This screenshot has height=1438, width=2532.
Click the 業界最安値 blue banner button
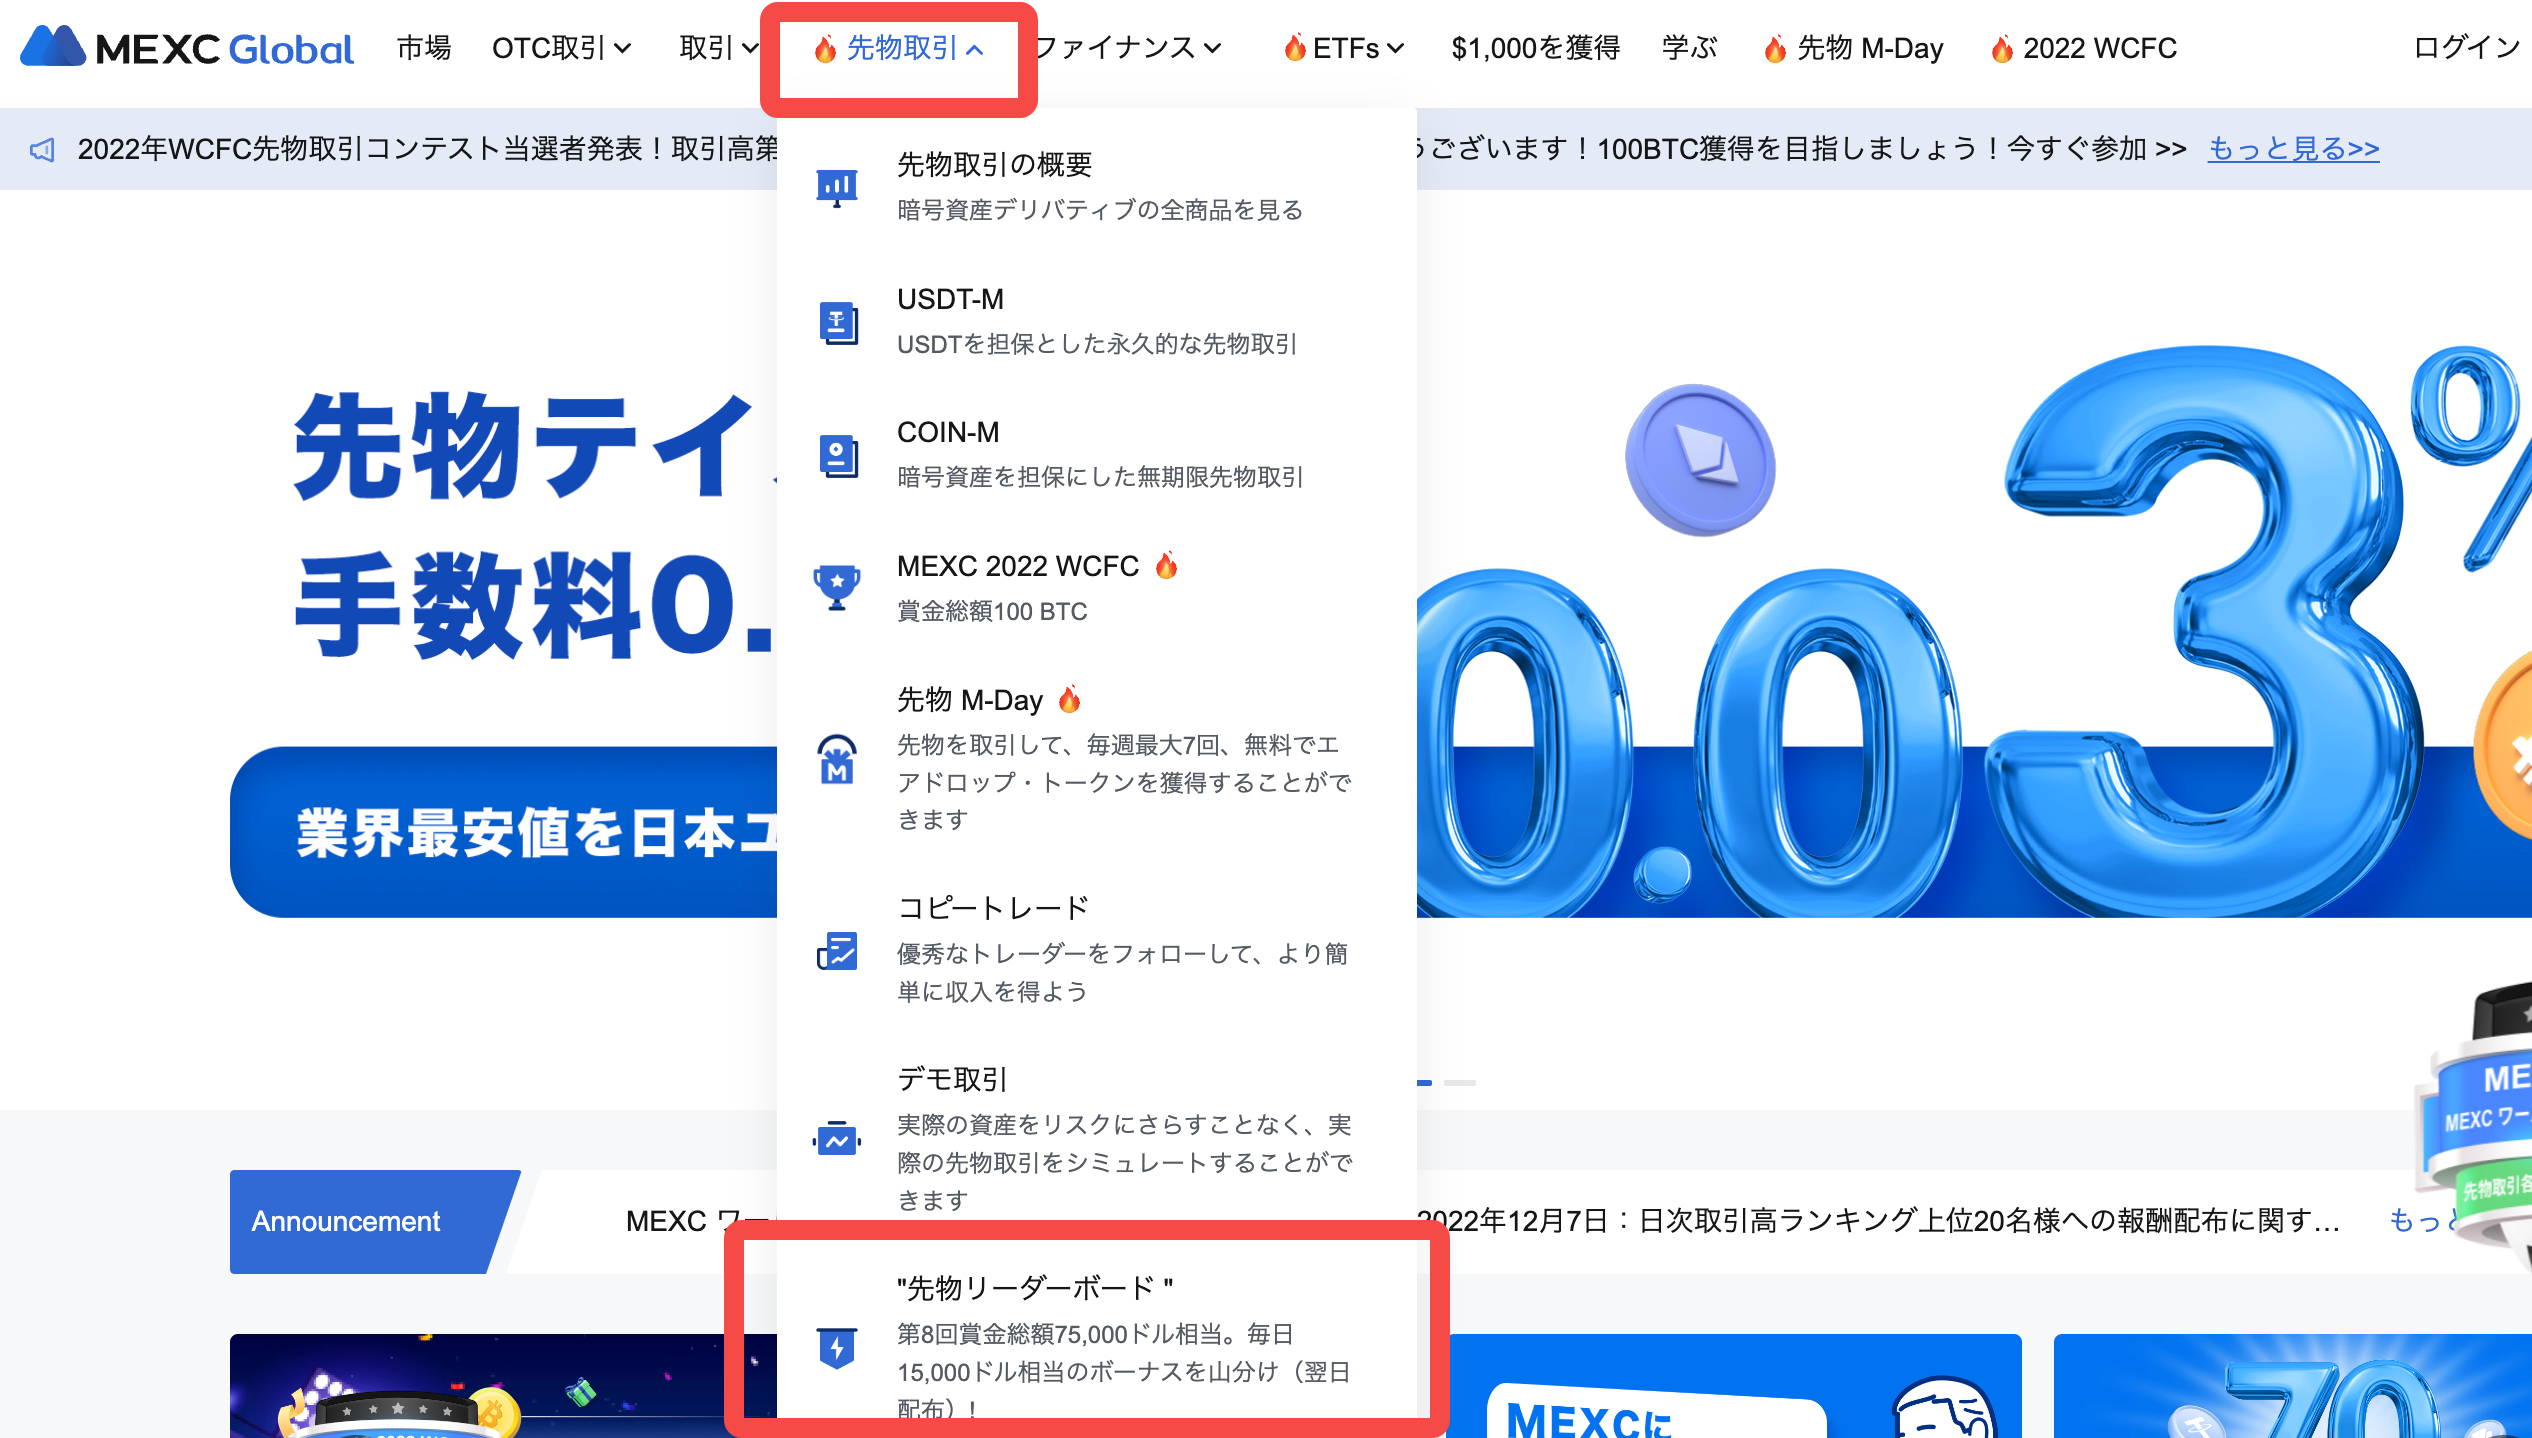pyautogui.click(x=503, y=832)
